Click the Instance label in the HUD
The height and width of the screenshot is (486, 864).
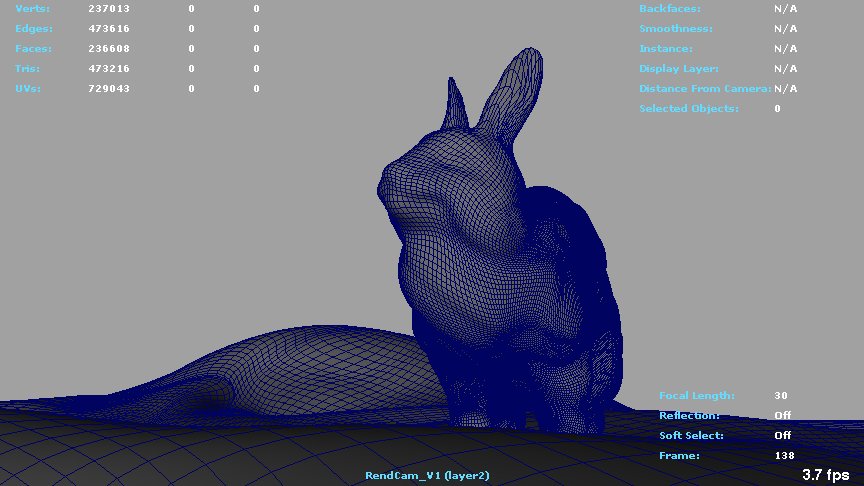pos(666,48)
